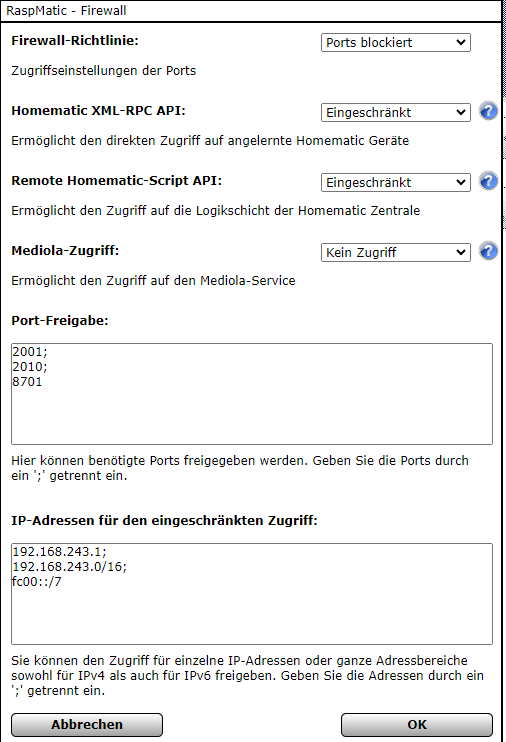Image resolution: width=506 pixels, height=742 pixels.
Task: Open the Remote Homematic-Script API access dropdown
Action: [396, 183]
